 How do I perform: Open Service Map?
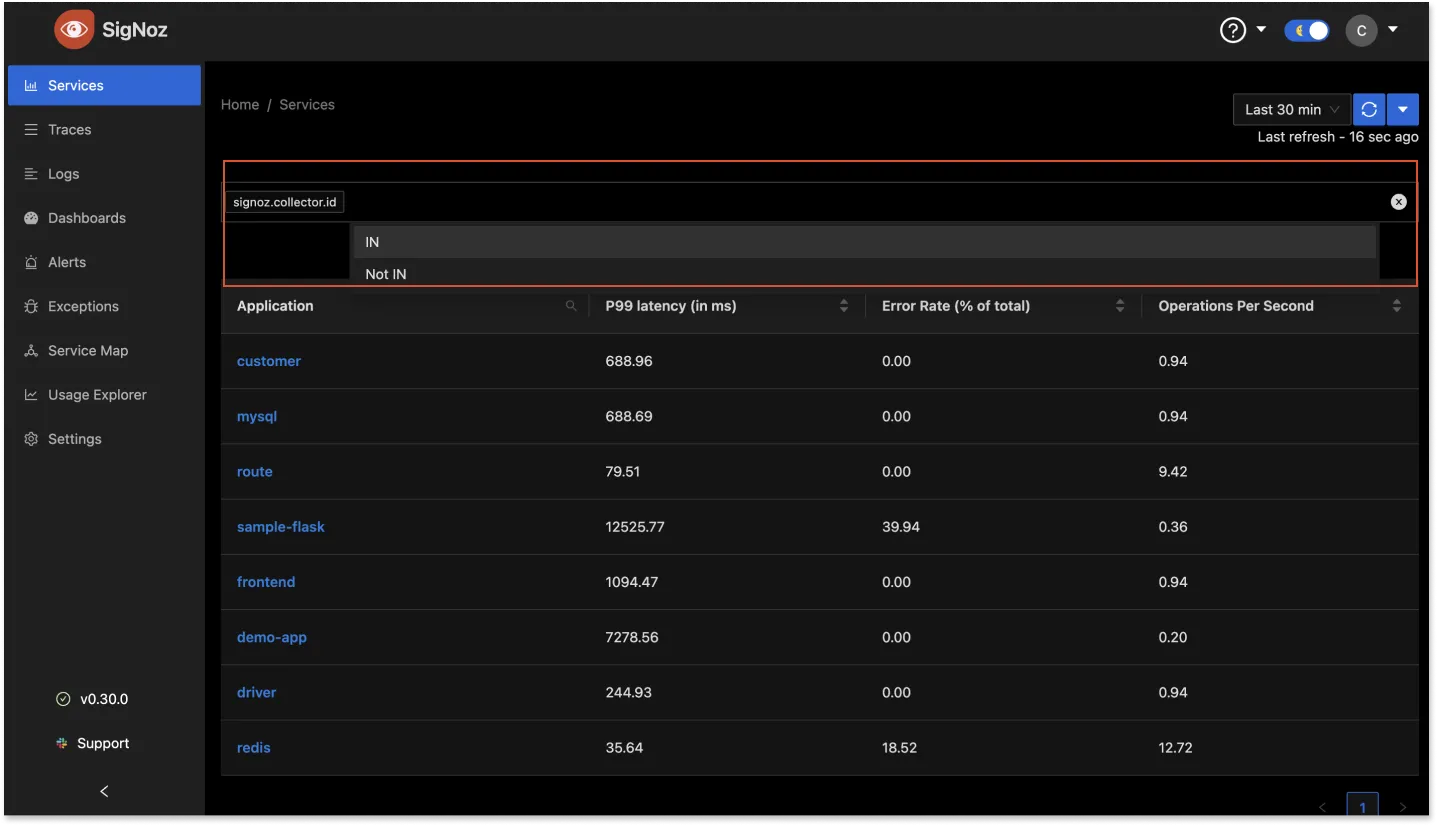click(104, 350)
